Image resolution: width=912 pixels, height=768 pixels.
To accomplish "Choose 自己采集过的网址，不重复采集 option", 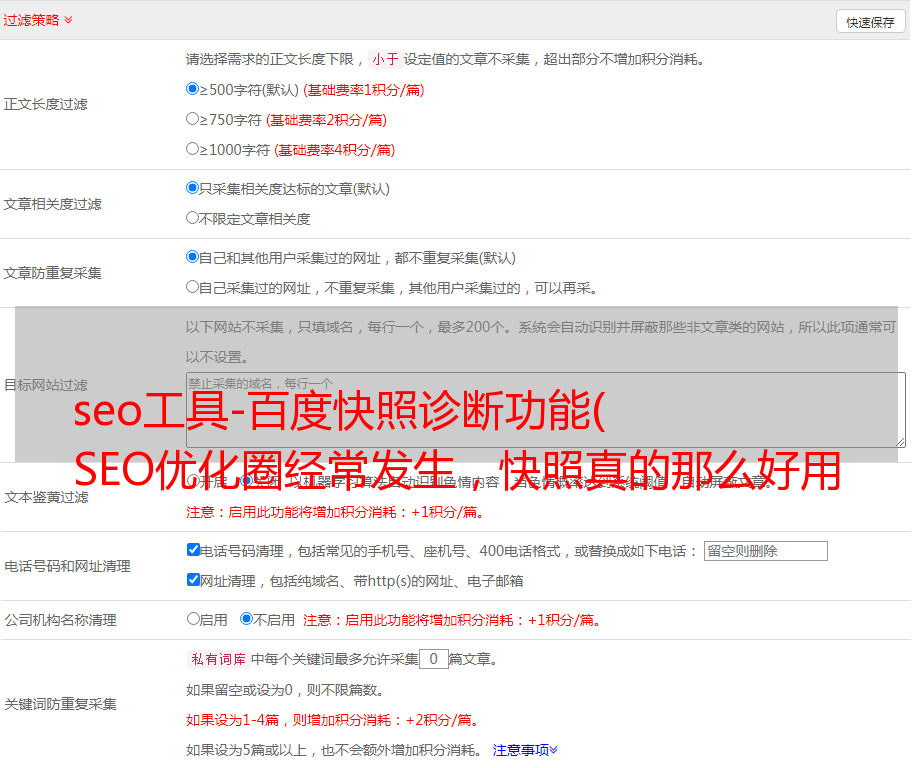I will (192, 286).
